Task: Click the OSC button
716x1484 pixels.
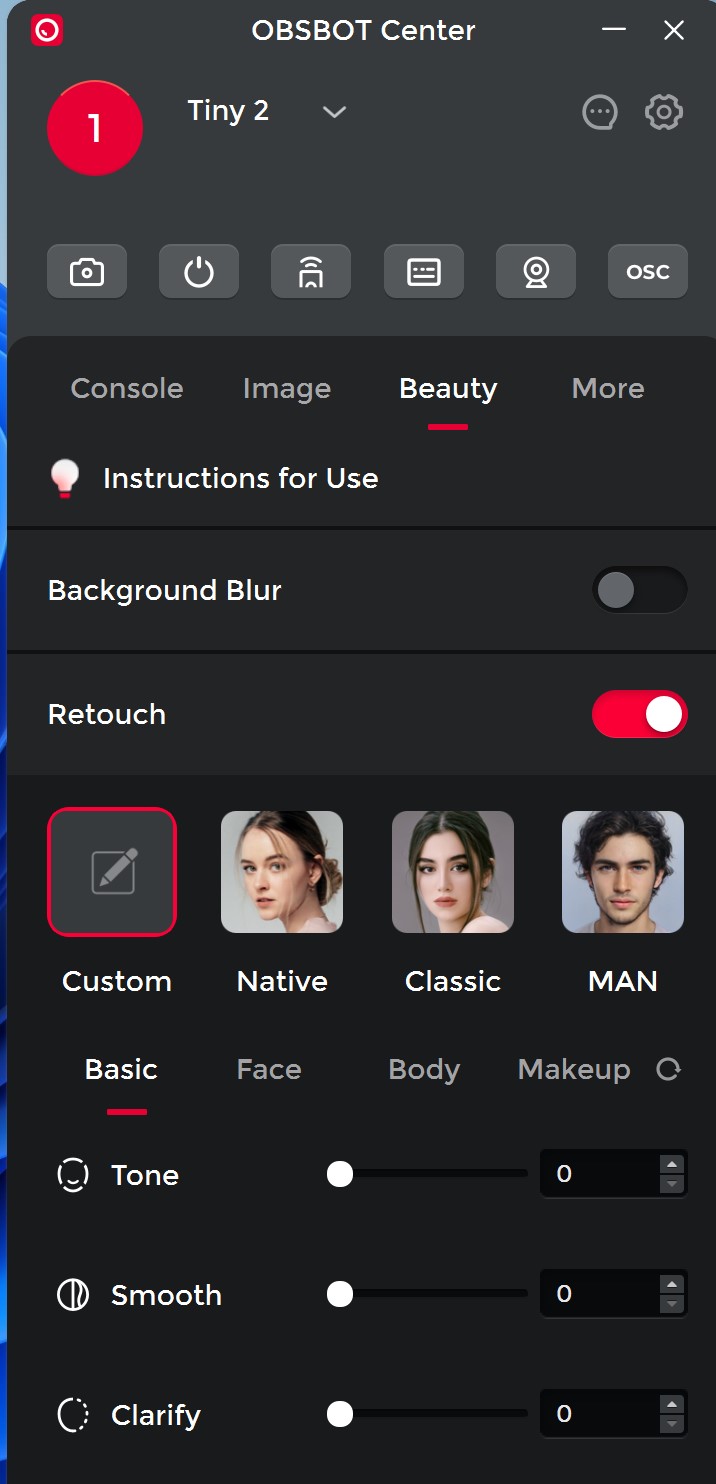Action: point(648,271)
